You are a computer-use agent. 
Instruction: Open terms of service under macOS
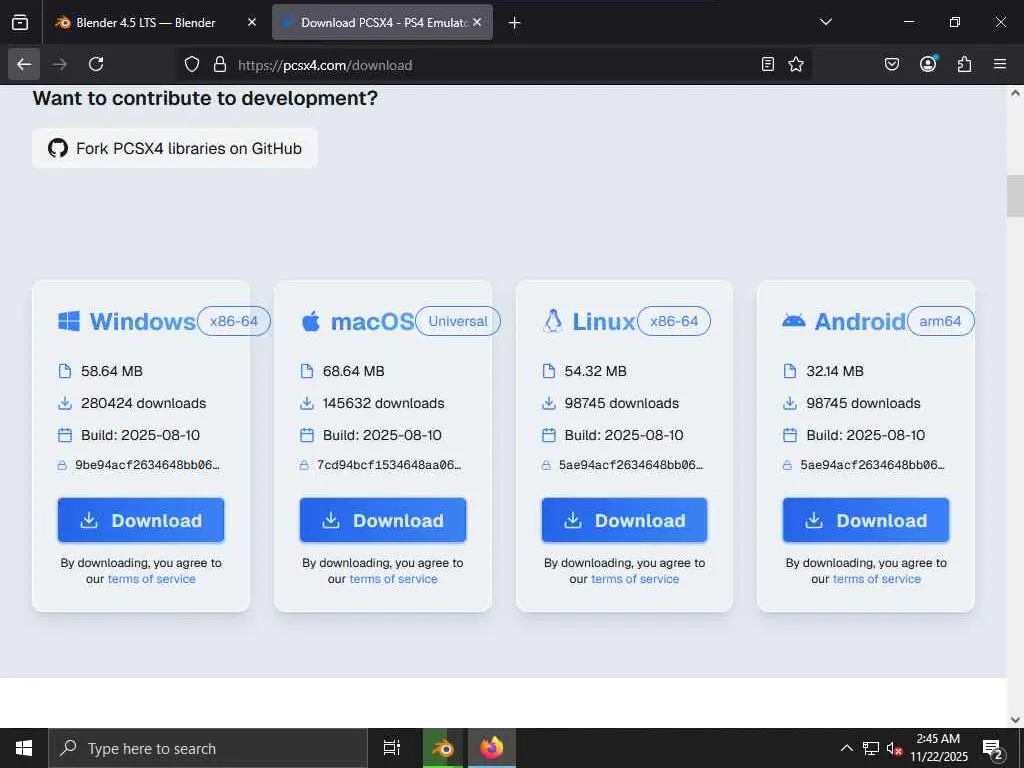point(393,579)
